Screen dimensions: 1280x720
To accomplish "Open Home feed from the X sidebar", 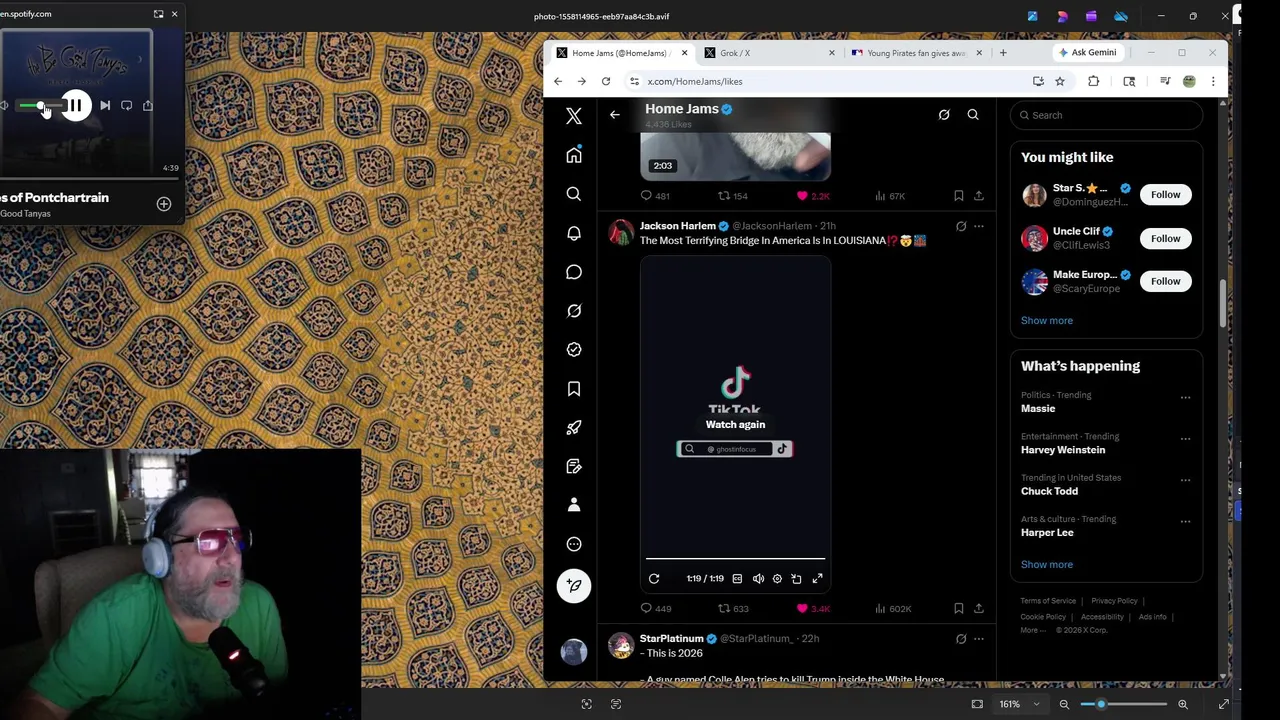I will point(574,155).
